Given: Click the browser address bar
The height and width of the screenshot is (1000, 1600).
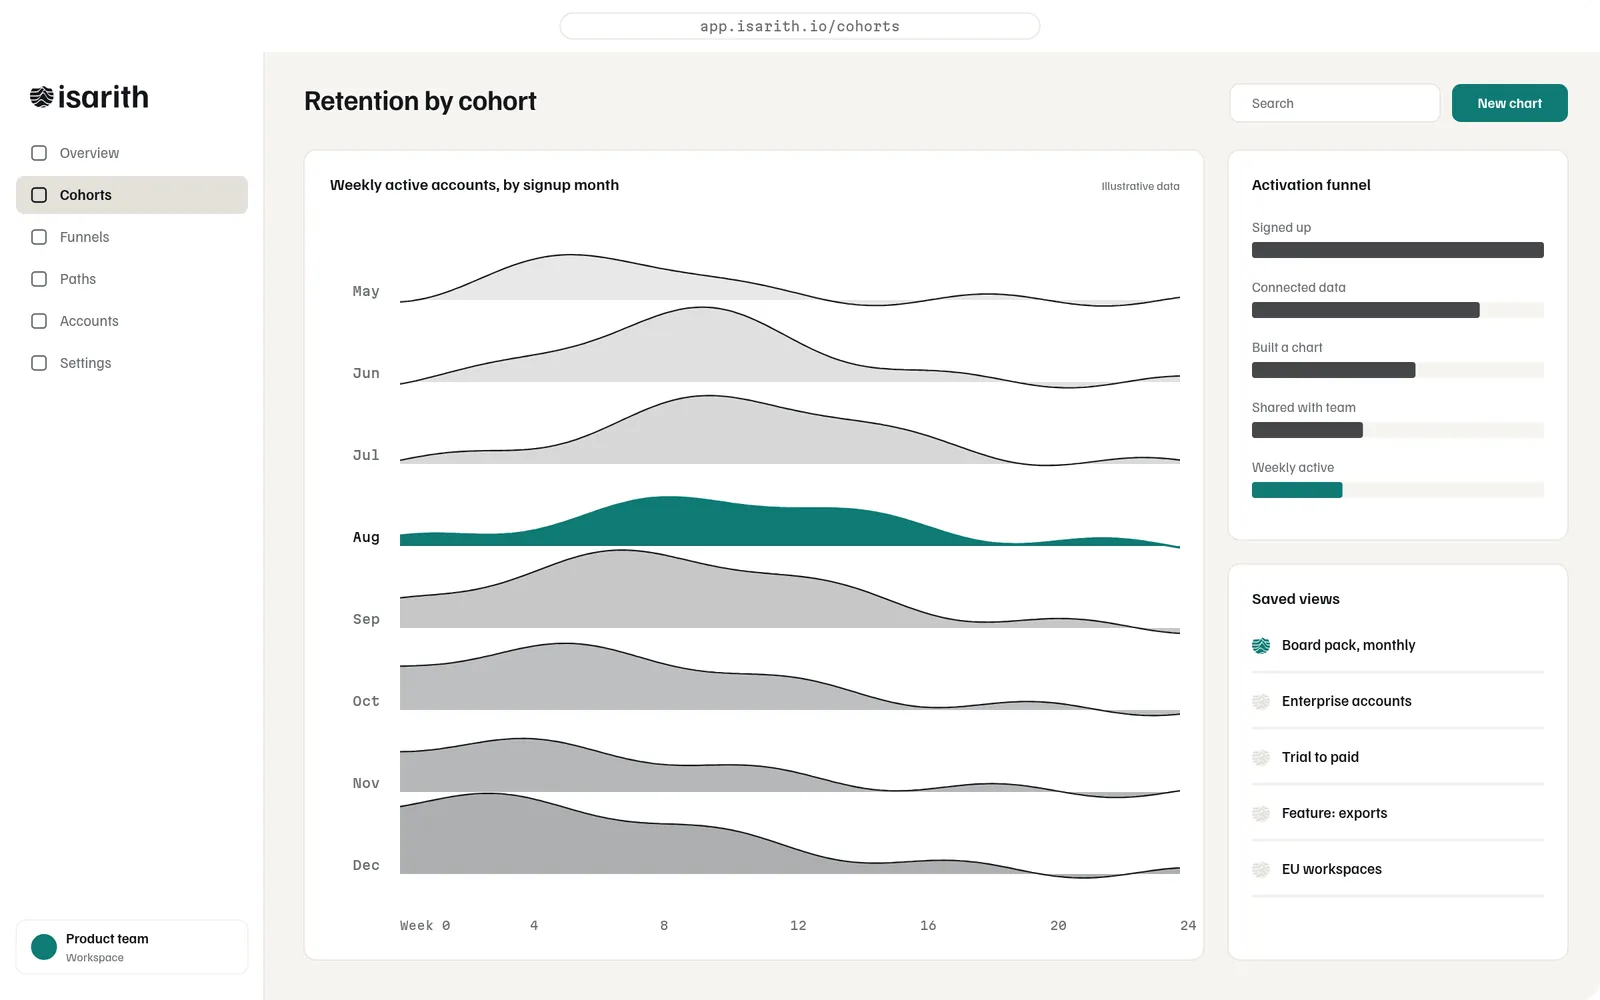Looking at the screenshot, I should pos(800,26).
